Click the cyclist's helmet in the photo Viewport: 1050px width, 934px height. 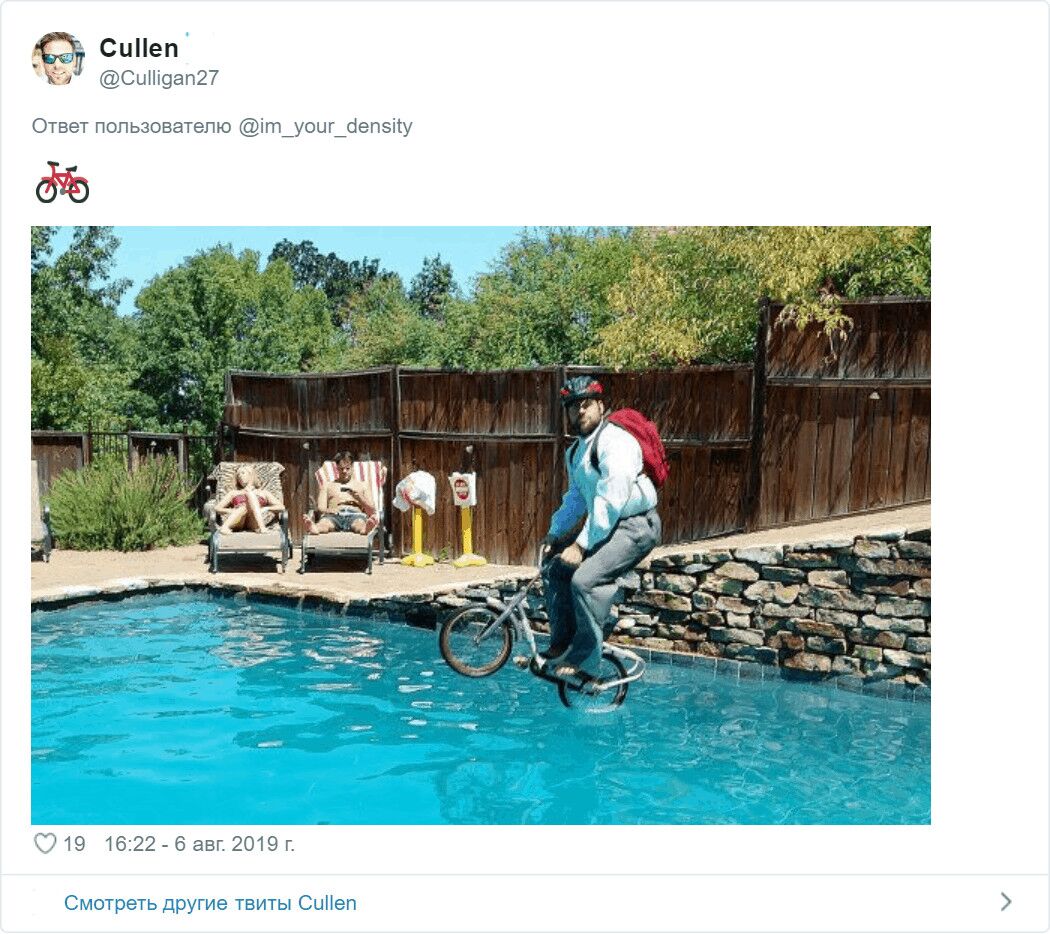(x=581, y=388)
